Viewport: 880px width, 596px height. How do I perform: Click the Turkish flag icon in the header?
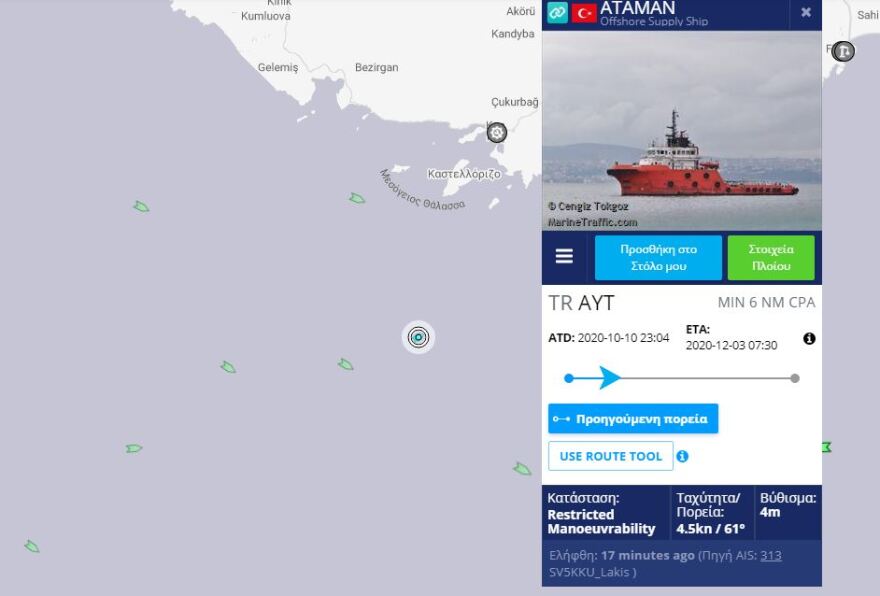(584, 13)
